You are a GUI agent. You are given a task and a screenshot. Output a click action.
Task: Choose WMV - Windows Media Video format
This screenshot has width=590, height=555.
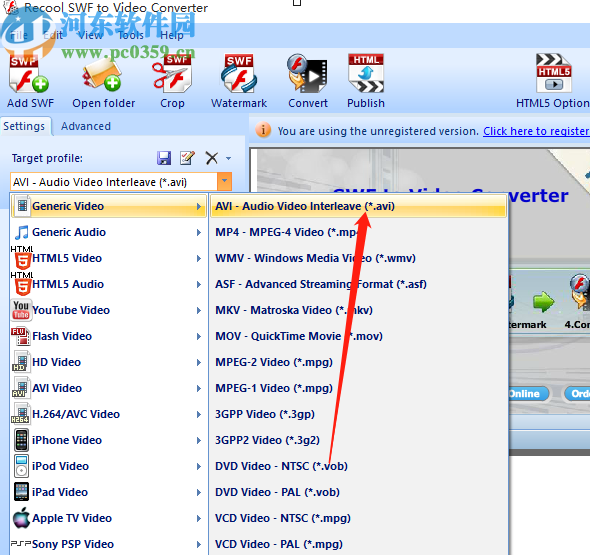tap(358, 258)
